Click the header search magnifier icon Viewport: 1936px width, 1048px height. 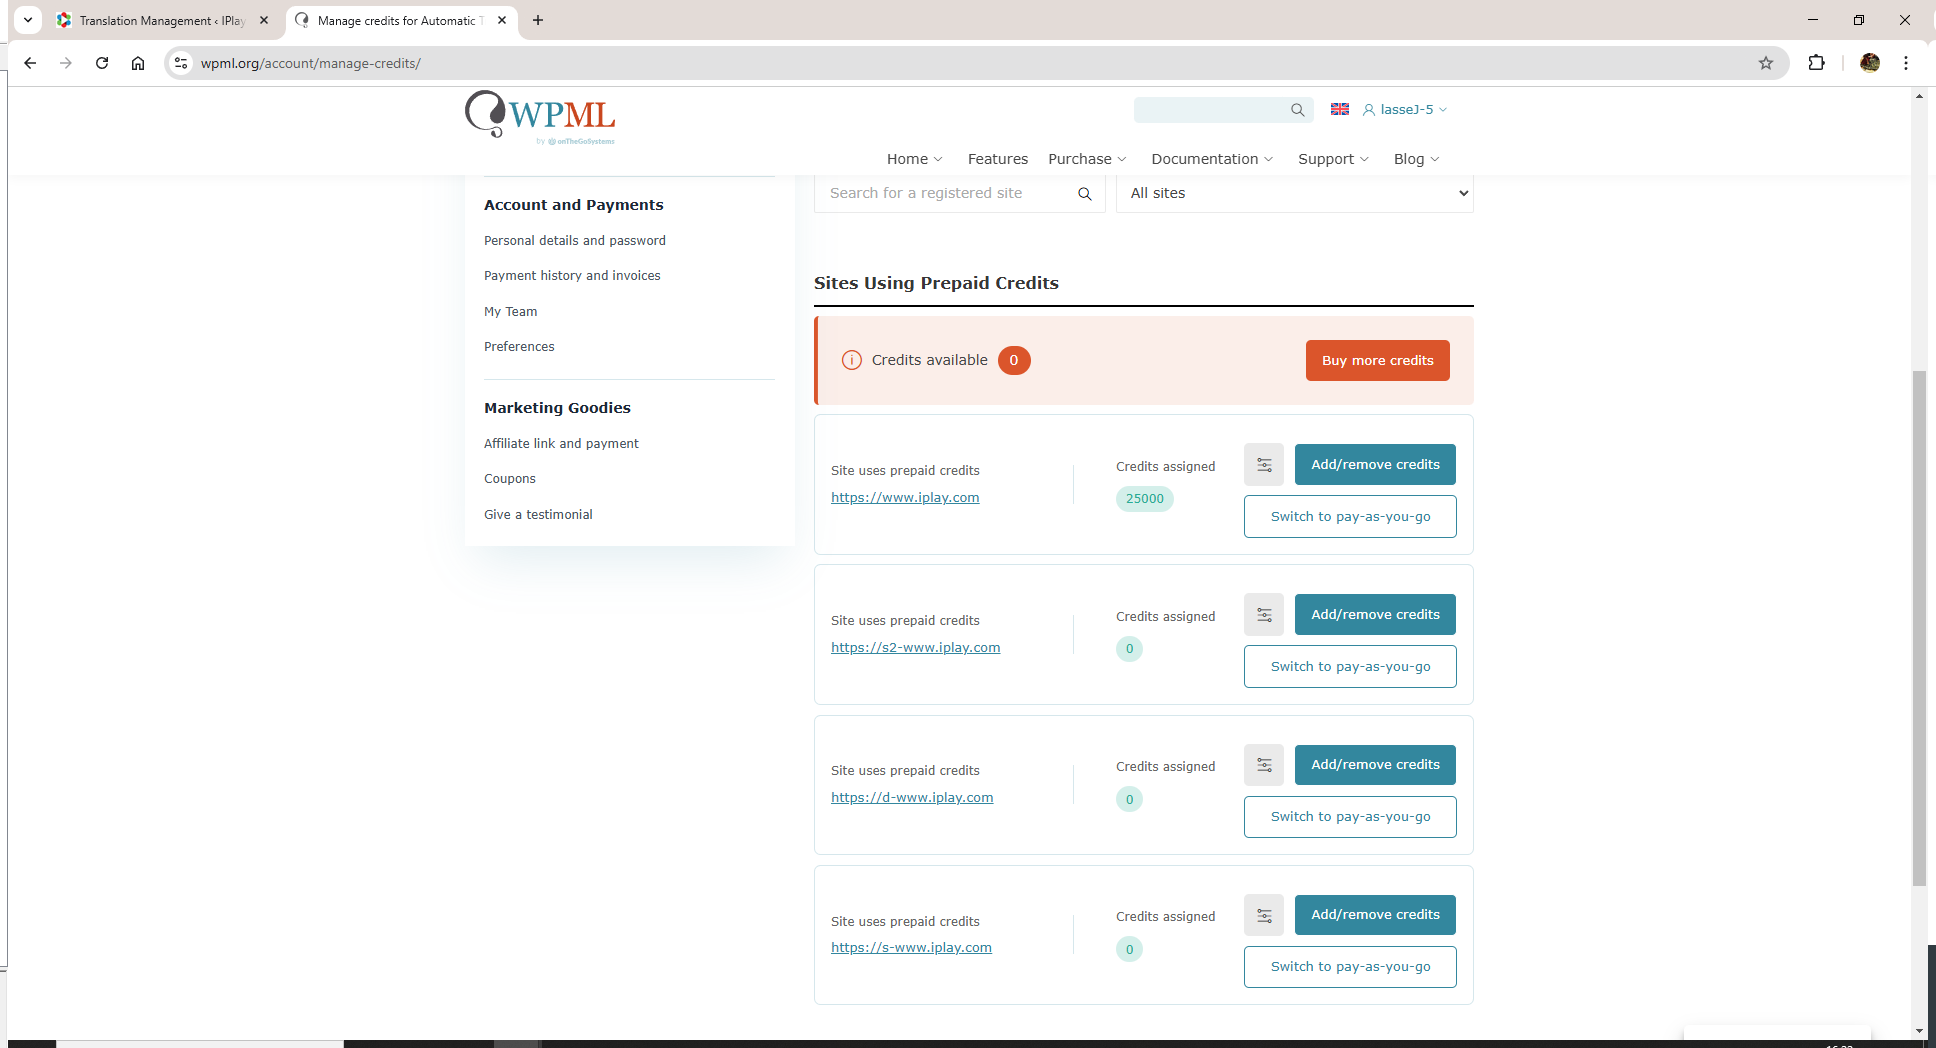tap(1297, 110)
